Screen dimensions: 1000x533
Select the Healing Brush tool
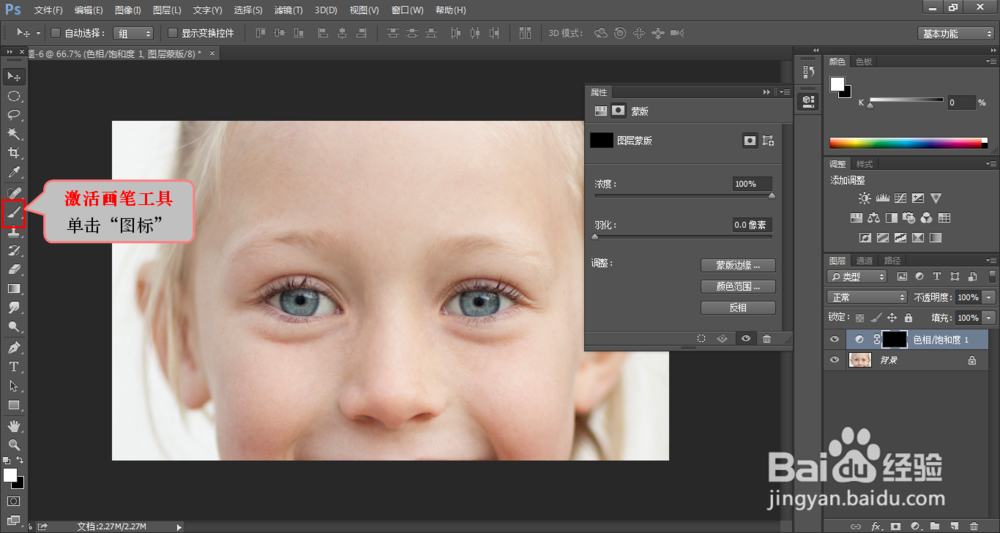[x=13, y=192]
